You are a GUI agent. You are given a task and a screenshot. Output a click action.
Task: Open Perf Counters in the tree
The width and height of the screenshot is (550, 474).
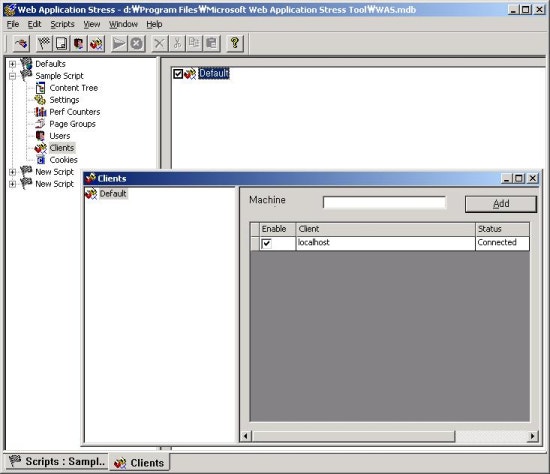[x=75, y=112]
